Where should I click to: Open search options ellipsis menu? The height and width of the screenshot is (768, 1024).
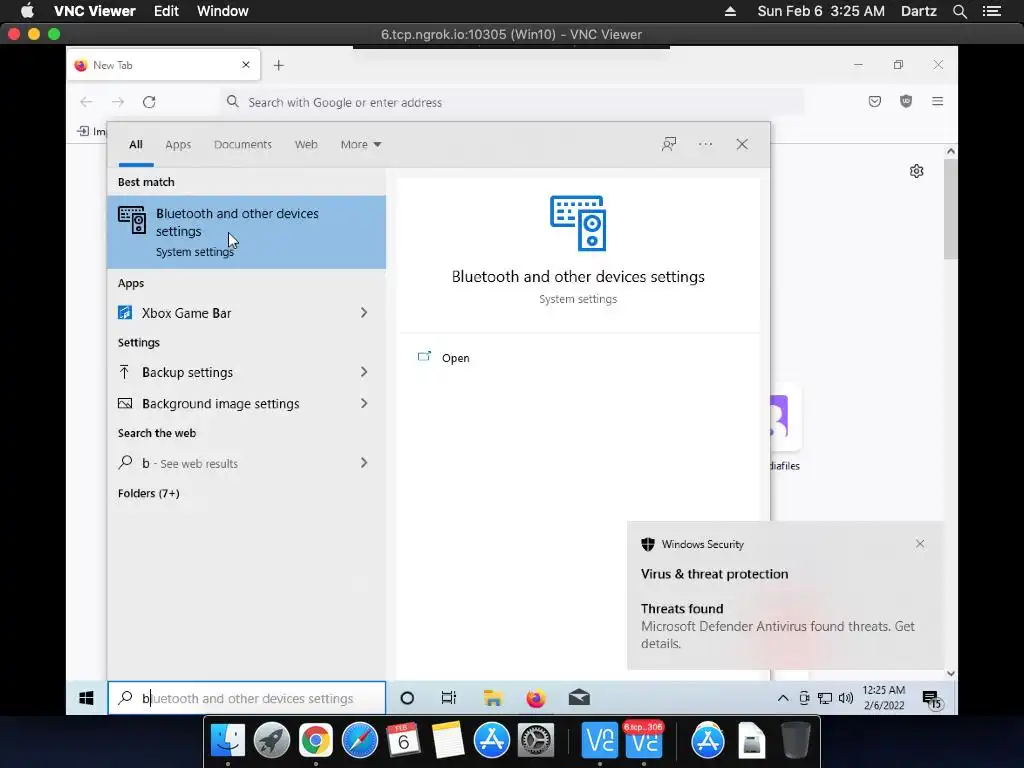click(705, 144)
